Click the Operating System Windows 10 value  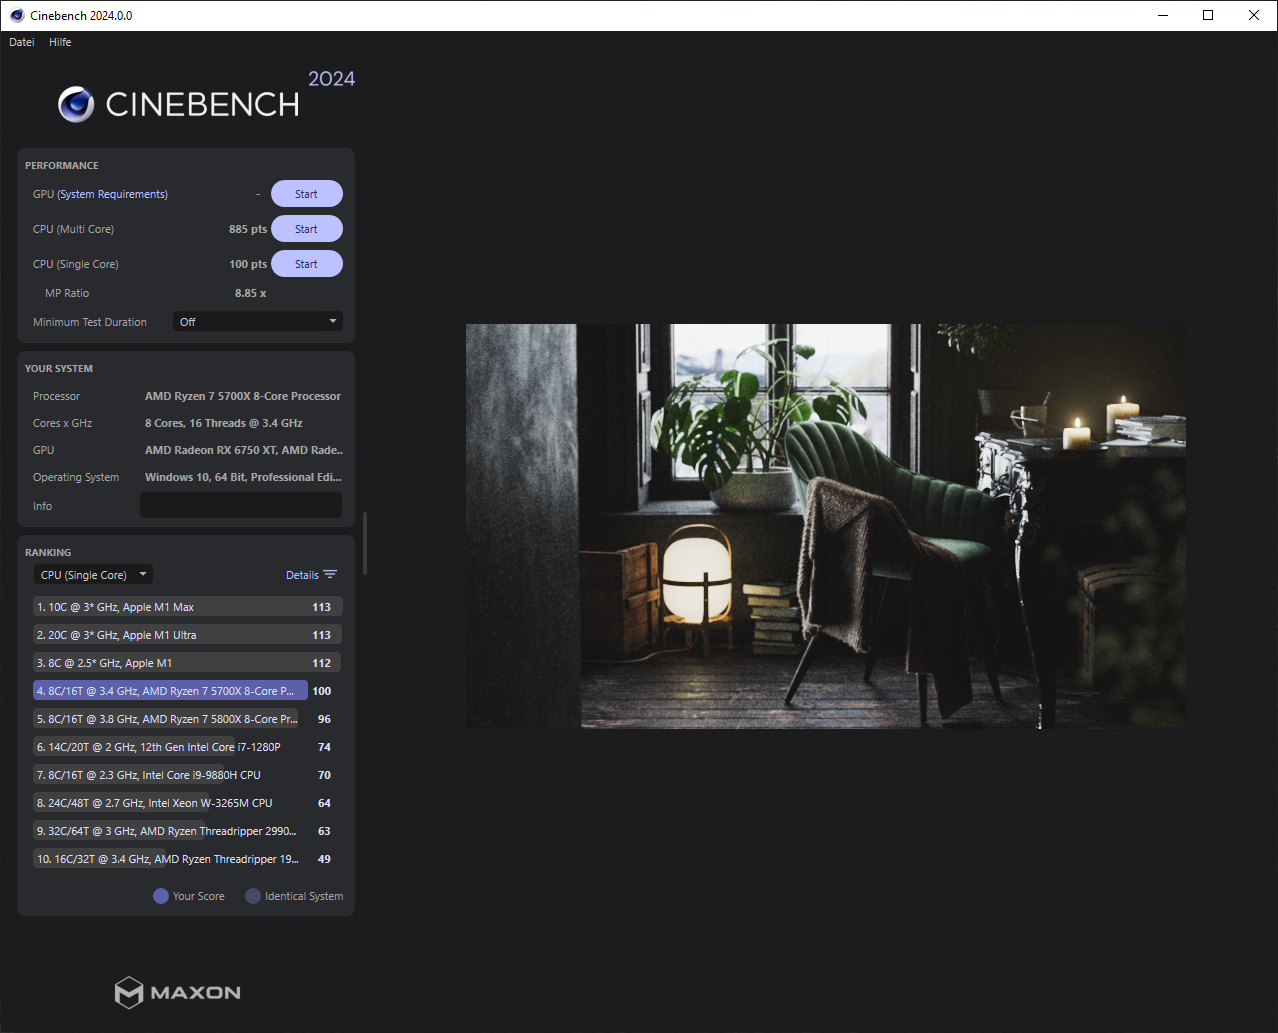click(x=243, y=477)
